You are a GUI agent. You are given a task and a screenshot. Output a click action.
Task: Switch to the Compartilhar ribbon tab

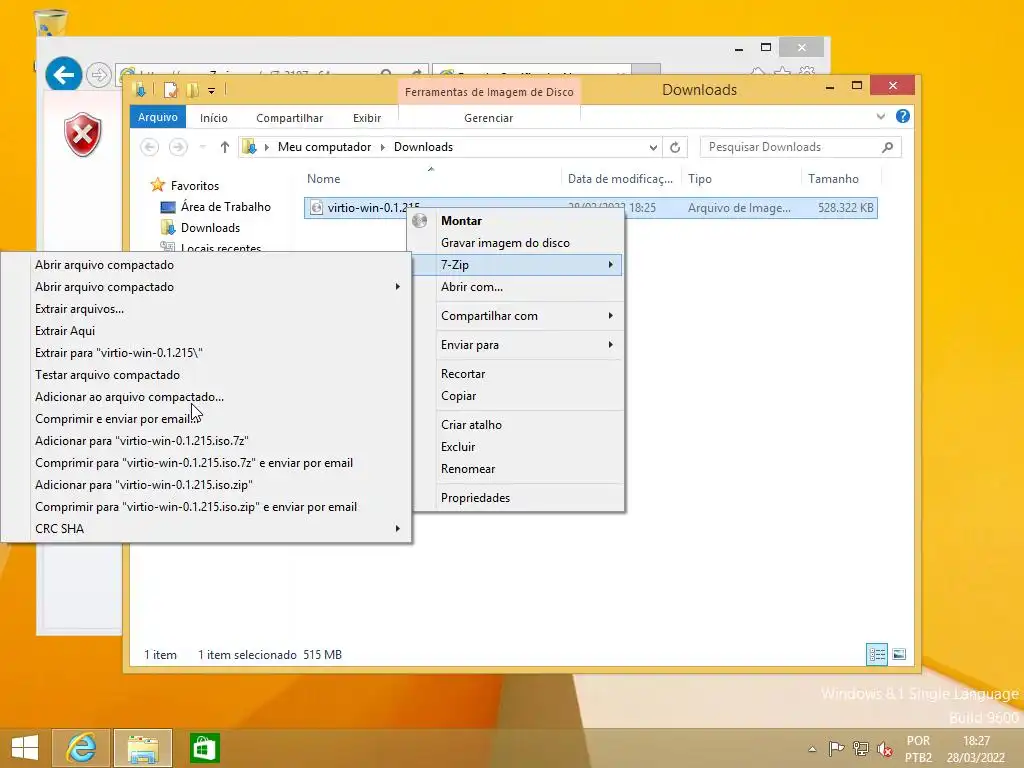pyautogui.click(x=289, y=118)
